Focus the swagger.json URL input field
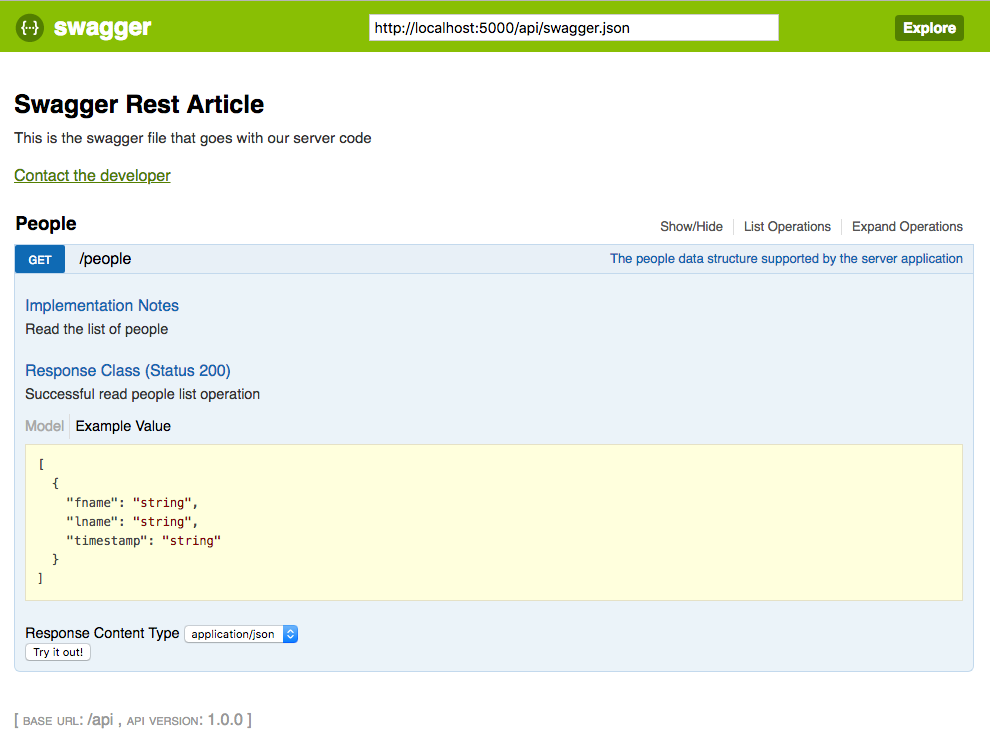 tap(573, 28)
